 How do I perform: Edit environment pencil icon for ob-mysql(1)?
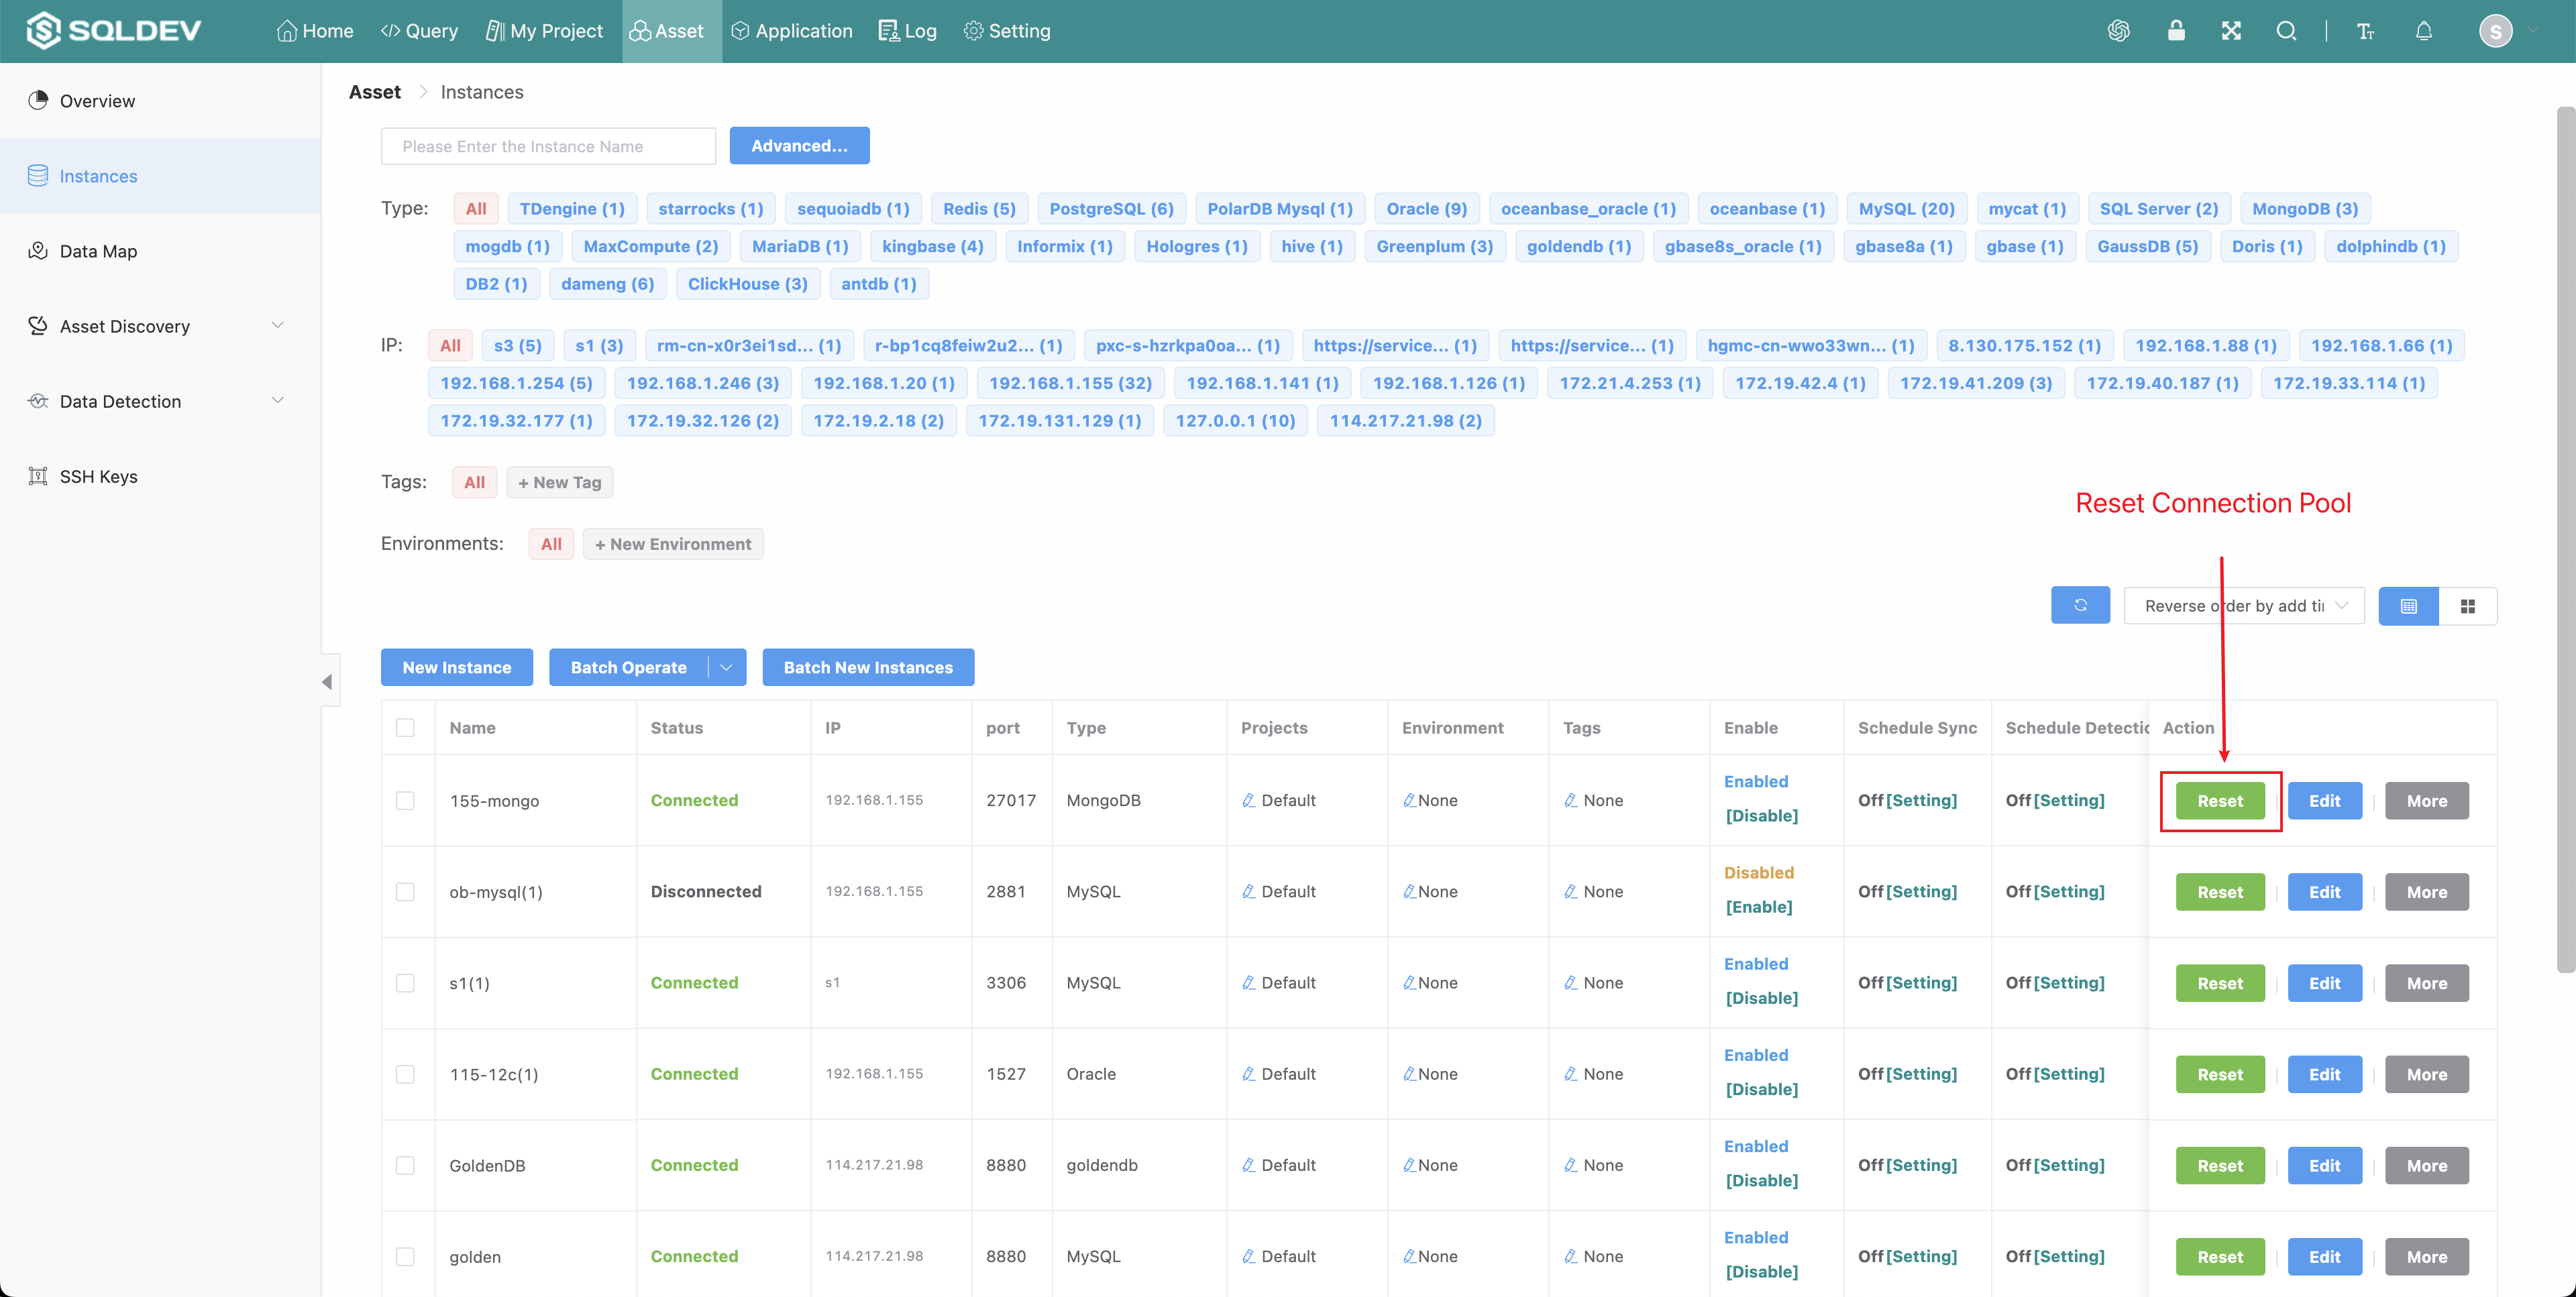[1409, 891]
